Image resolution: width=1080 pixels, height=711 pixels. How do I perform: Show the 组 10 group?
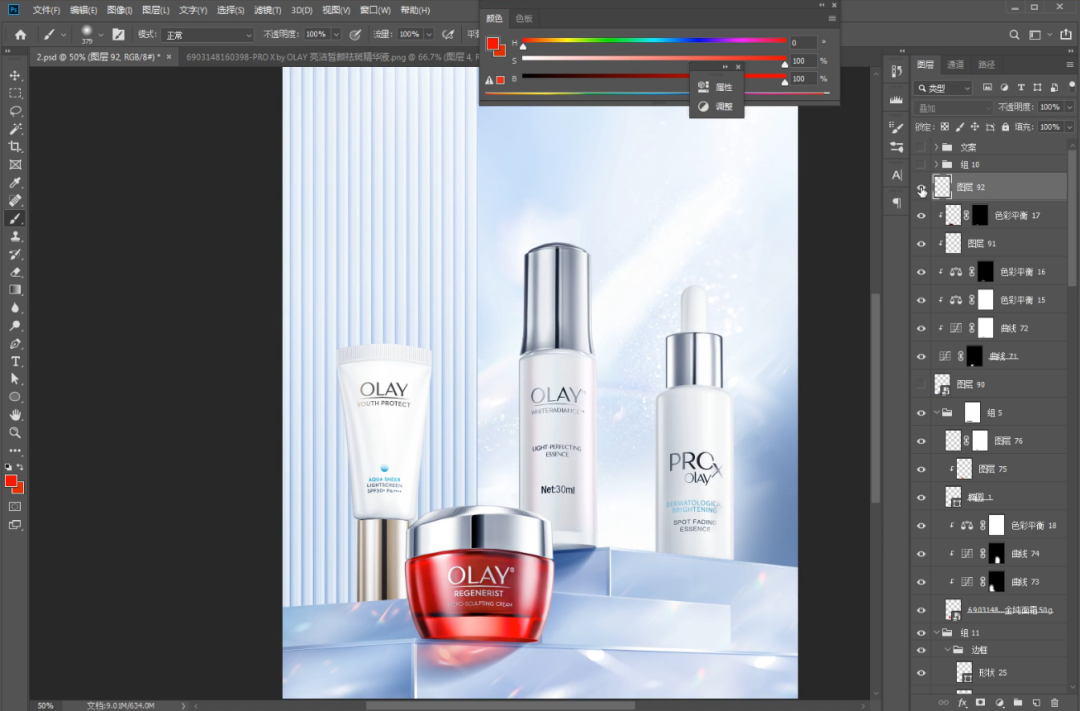pyautogui.click(x=922, y=165)
